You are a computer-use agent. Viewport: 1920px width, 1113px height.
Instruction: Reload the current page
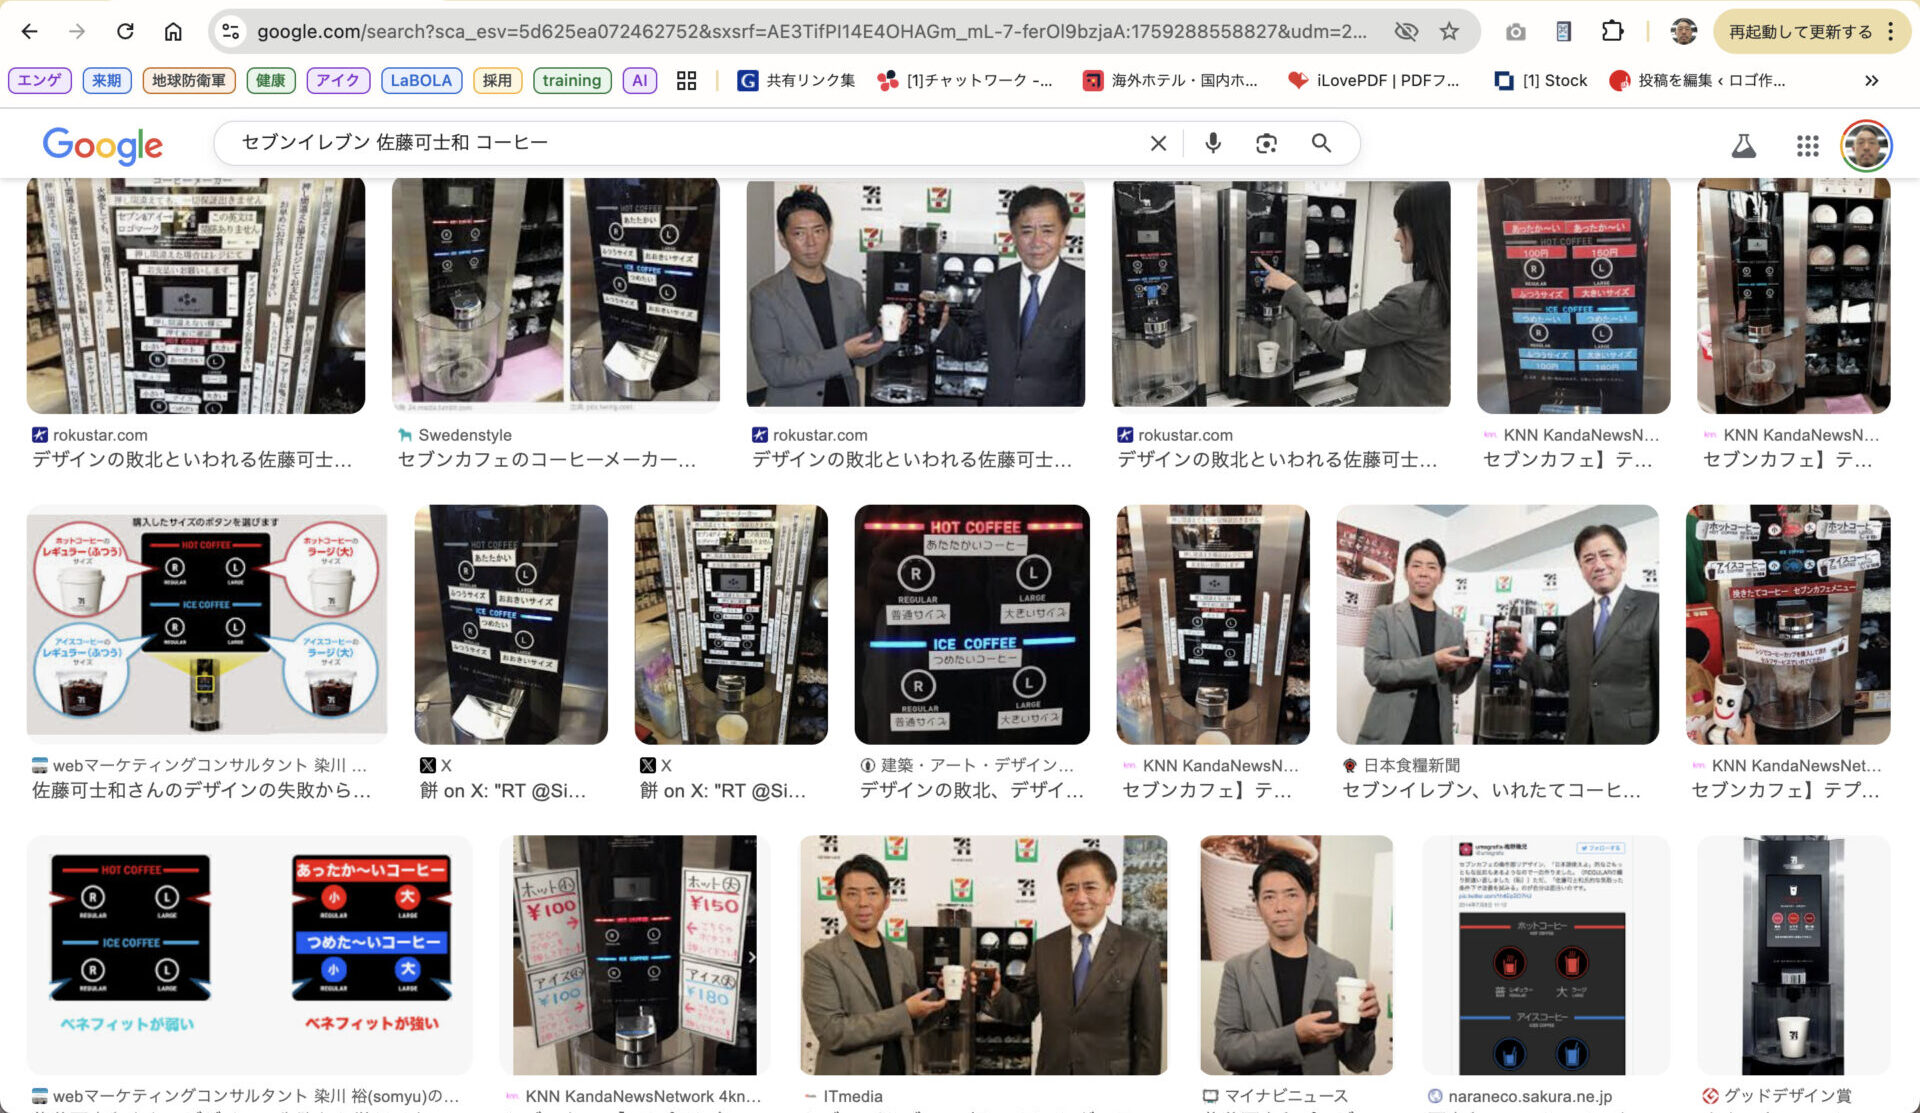tap(125, 31)
